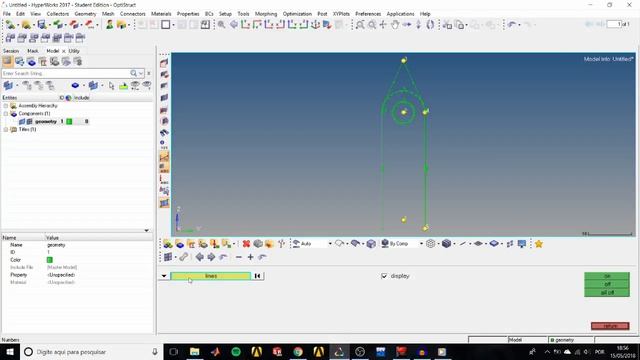Image resolution: width=640 pixels, height=360 pixels.
Task: Select the component view icon in browser
Action: tap(31, 62)
